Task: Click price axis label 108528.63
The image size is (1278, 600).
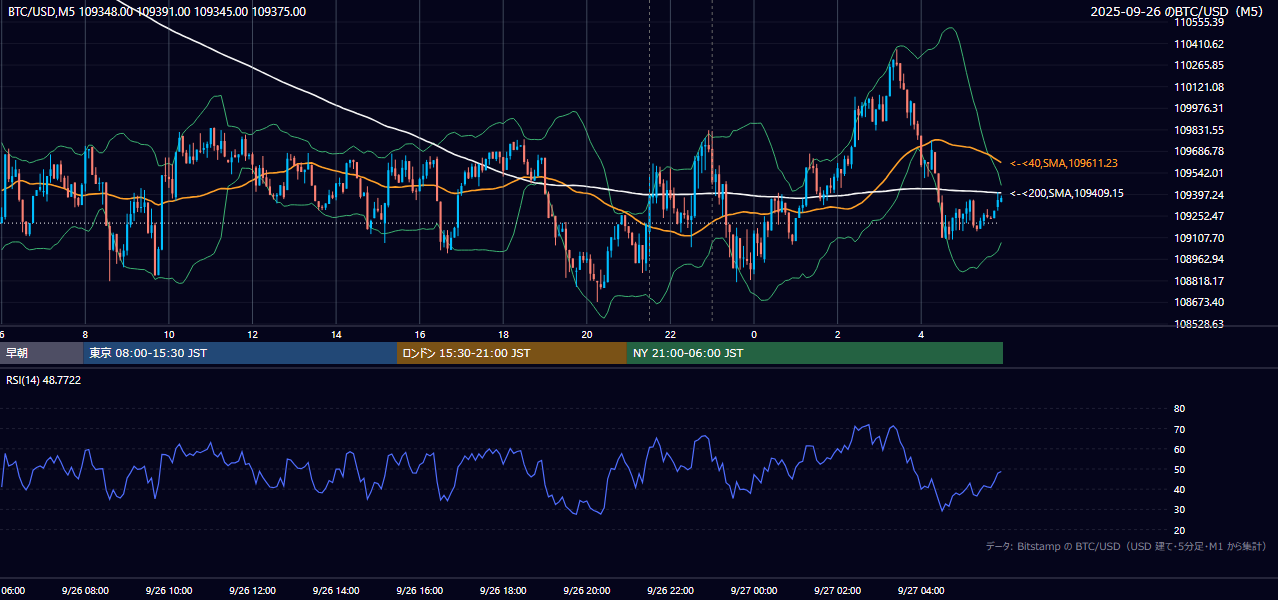Action: (1199, 324)
